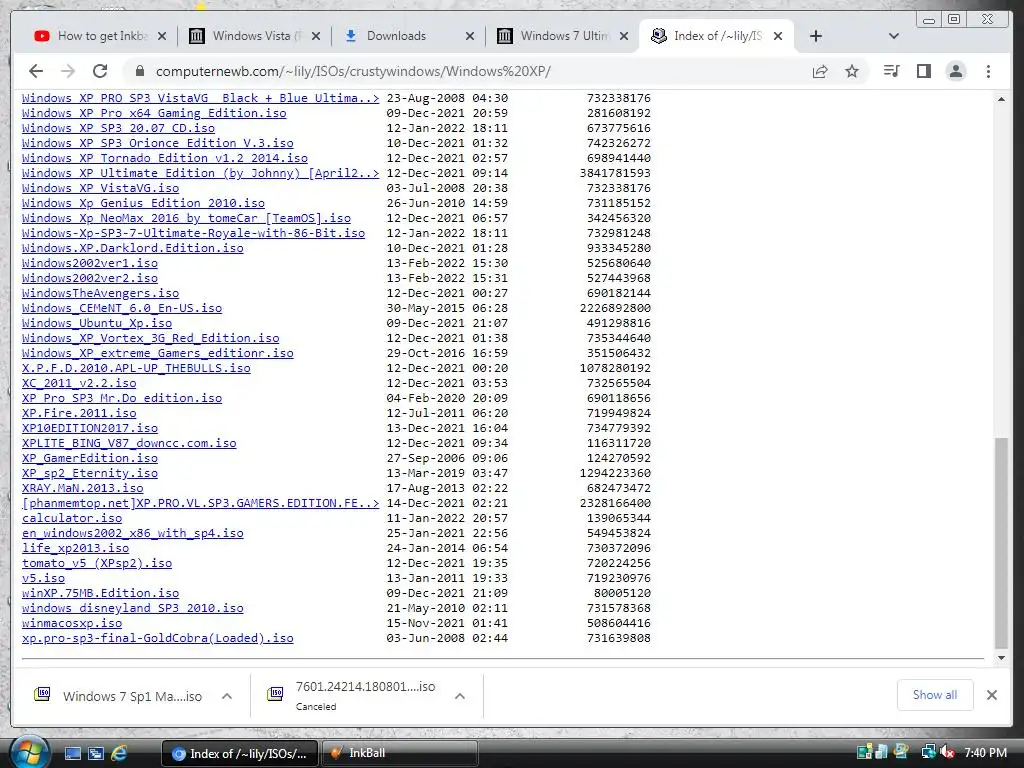Image resolution: width=1024 pixels, height=768 pixels.
Task: Close the 'How to get Inkball' tab
Action: pyautogui.click(x=162, y=37)
